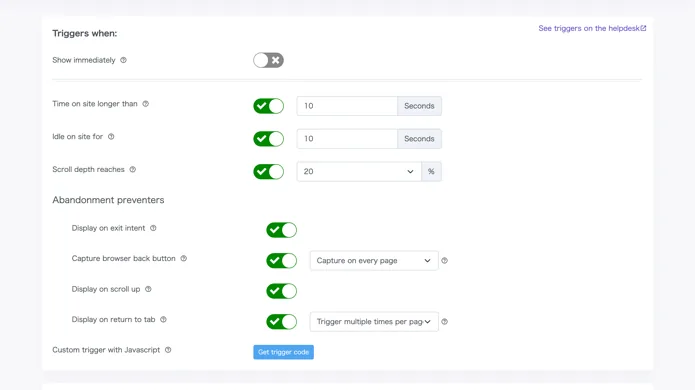Expand Trigger multiple times per page dropdown
Image resolution: width=695 pixels, height=390 pixels.
pos(374,322)
